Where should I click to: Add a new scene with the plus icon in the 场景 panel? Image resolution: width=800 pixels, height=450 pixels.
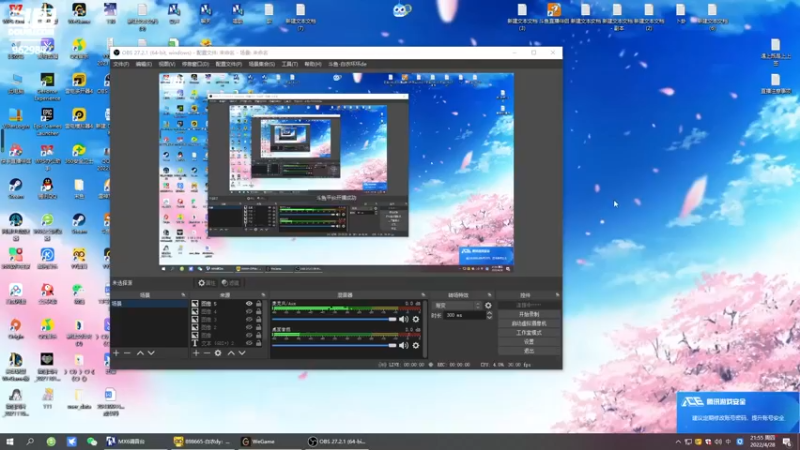tap(116, 353)
